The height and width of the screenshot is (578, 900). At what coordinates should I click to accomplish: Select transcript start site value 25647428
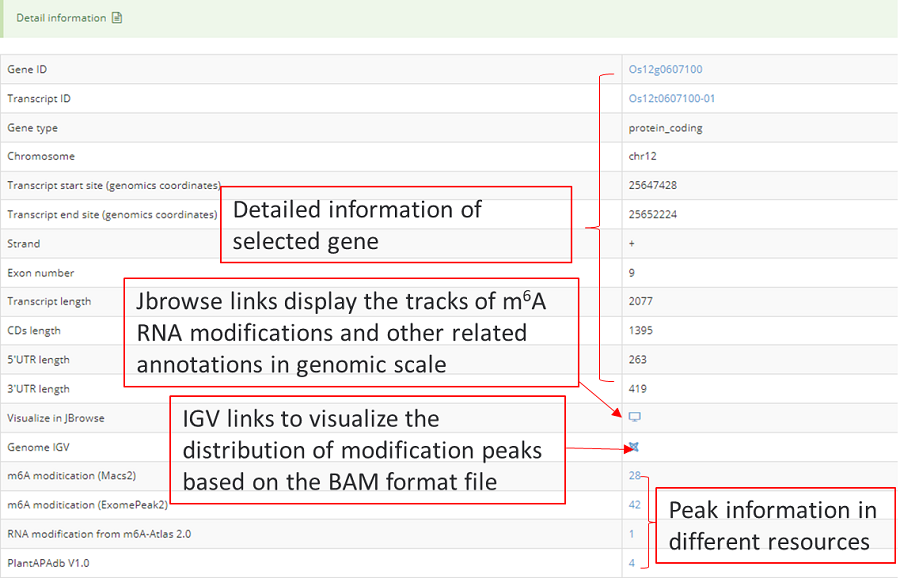point(653,186)
